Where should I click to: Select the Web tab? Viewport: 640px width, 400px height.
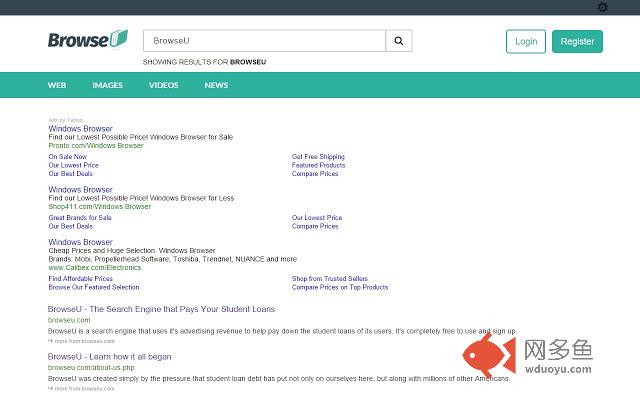(57, 85)
